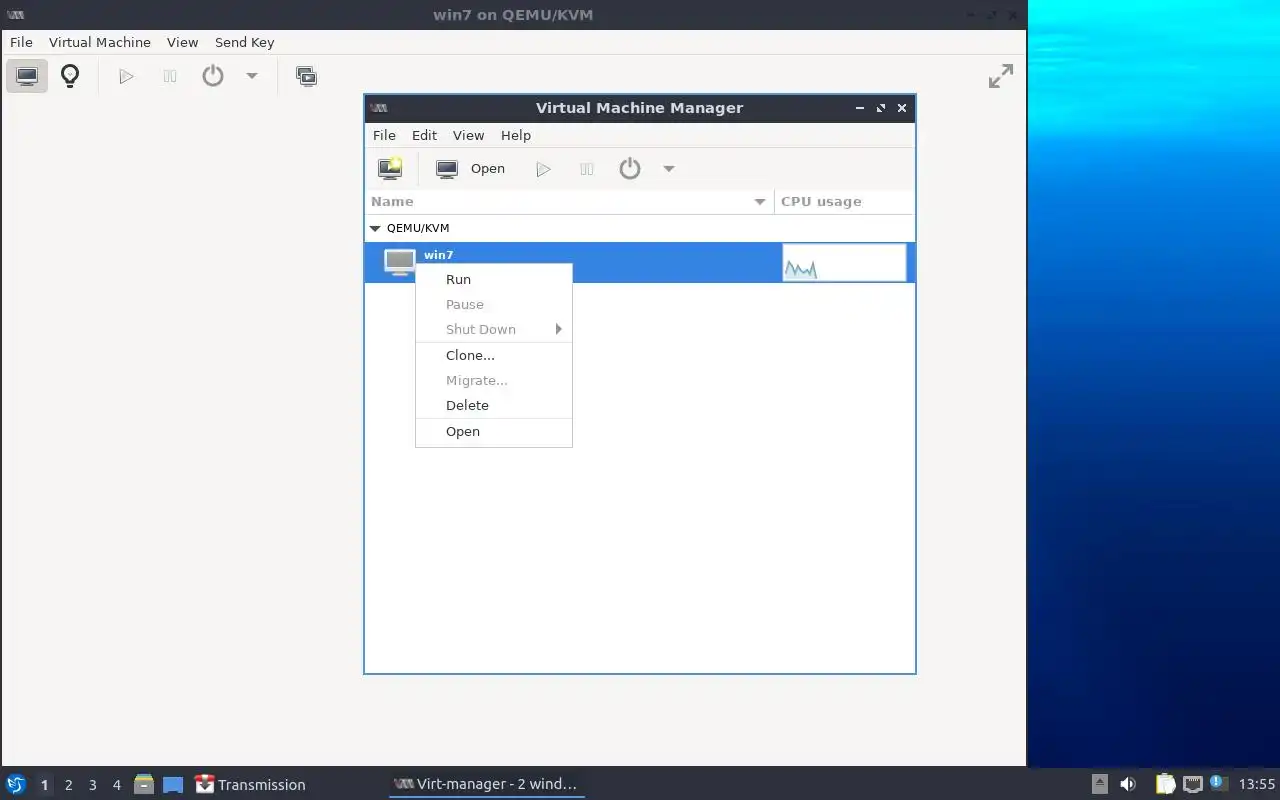Collapse QEMU/KVM connection tree
The height and width of the screenshot is (800, 1280).
pos(376,228)
